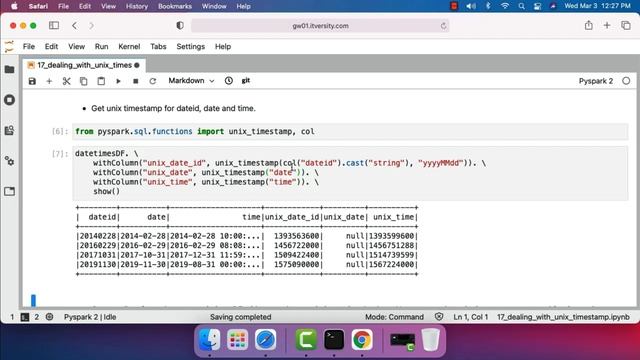
Task: Click 'Pyspark 2 | Idle' status text
Action: tap(90, 317)
